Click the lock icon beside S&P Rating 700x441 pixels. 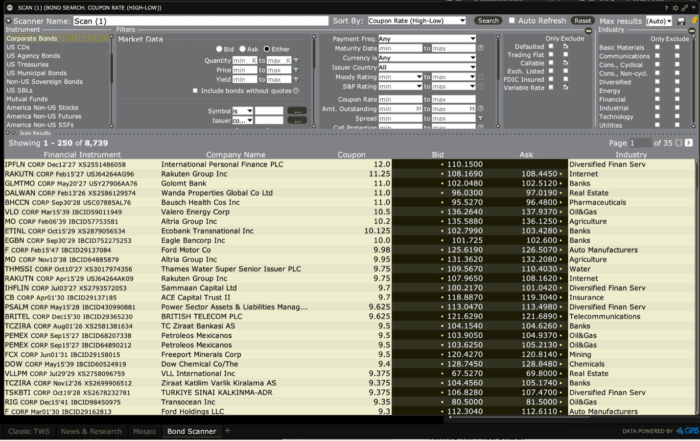click(x=480, y=86)
